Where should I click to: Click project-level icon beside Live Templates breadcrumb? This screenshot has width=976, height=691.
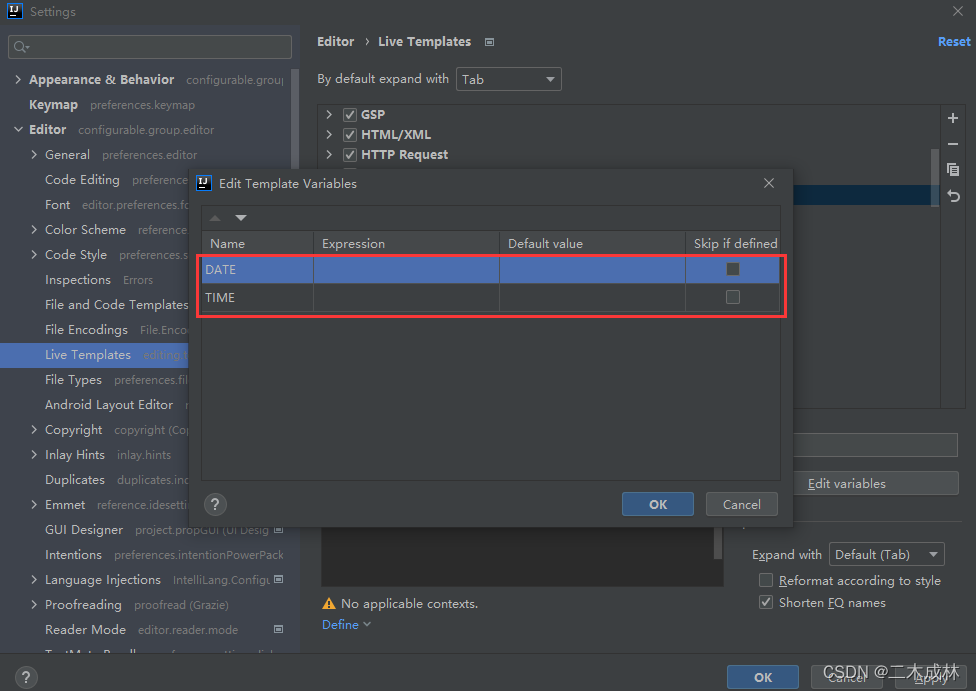[489, 42]
